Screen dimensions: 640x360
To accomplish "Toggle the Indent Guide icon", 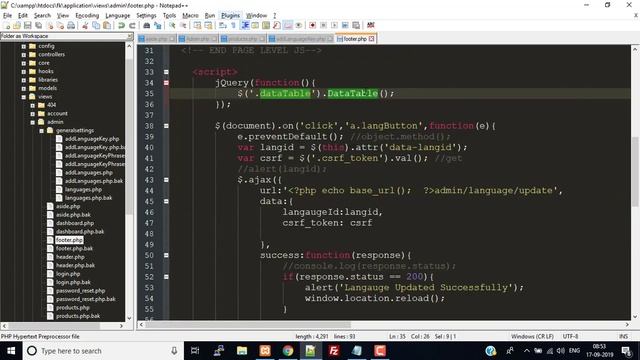I will 244,25.
